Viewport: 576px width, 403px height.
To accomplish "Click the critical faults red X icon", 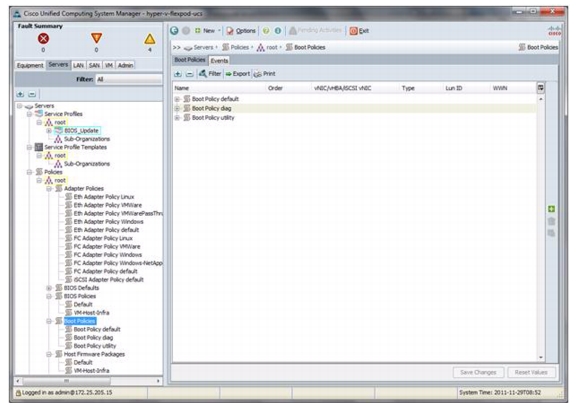I will 43,39.
